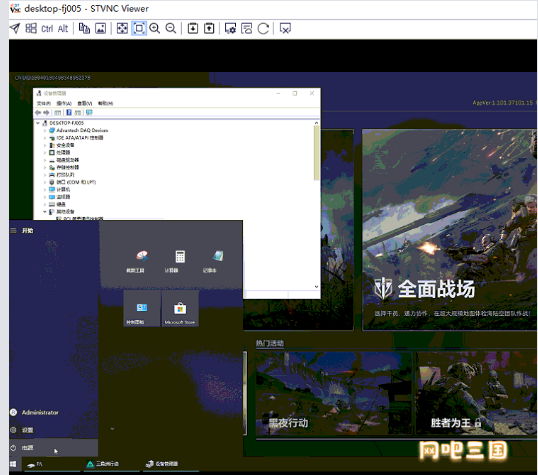Open the 查看(V) menu in Device Manager
Viewport: 538px width, 475px height.
coord(85,103)
